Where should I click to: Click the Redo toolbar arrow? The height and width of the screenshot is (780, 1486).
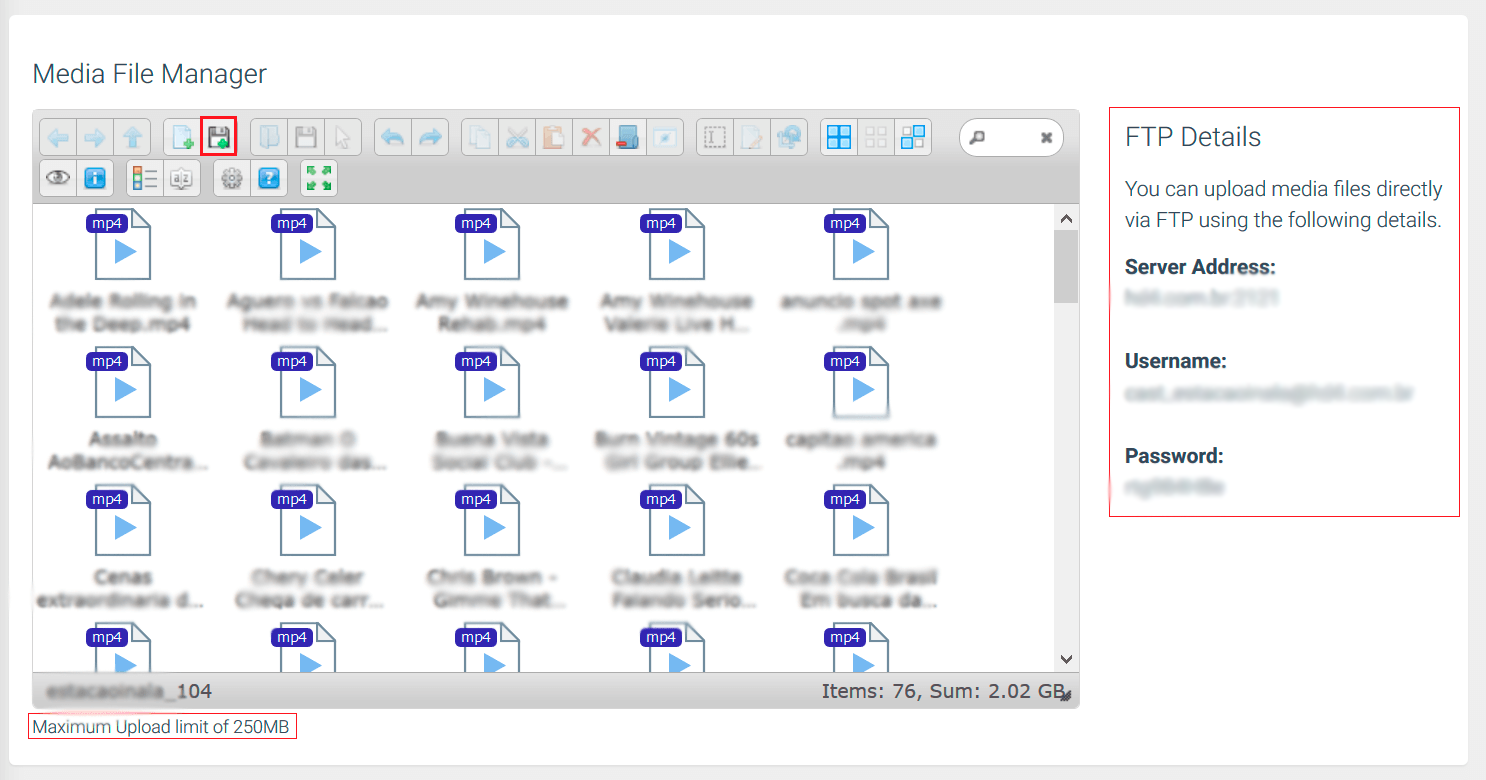[x=430, y=137]
